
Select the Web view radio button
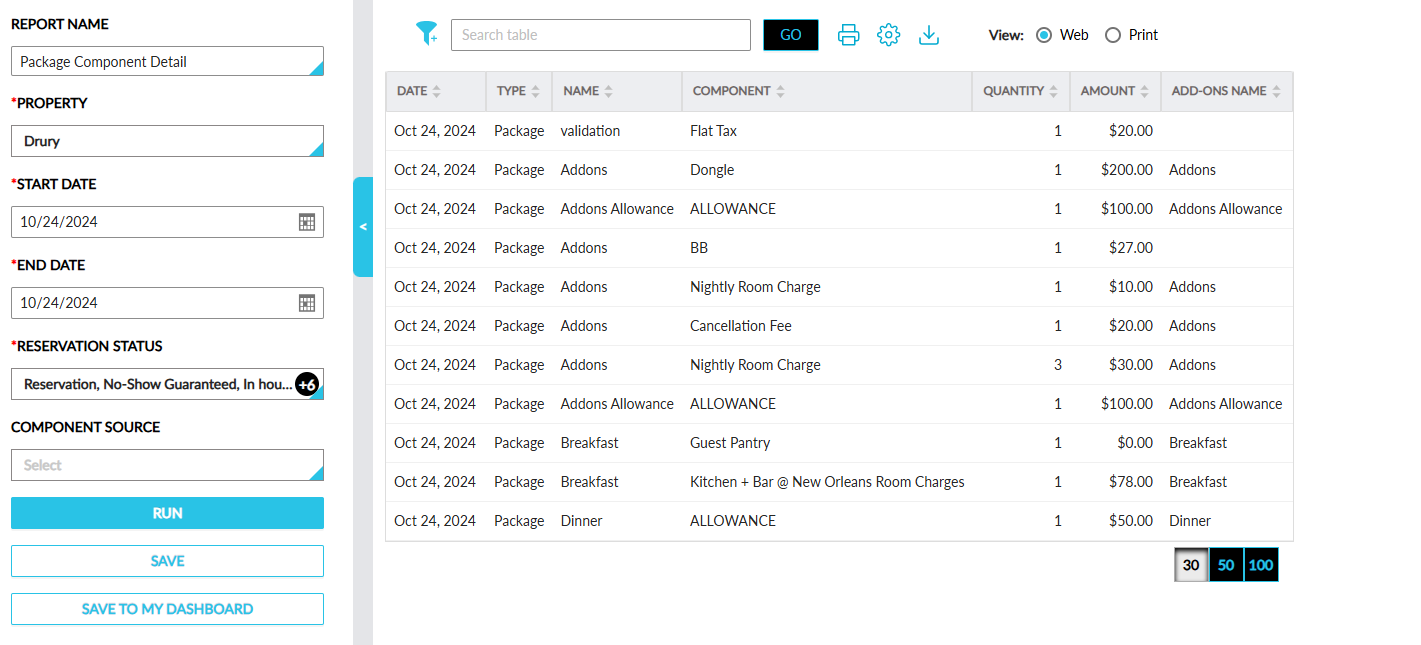coord(1044,35)
